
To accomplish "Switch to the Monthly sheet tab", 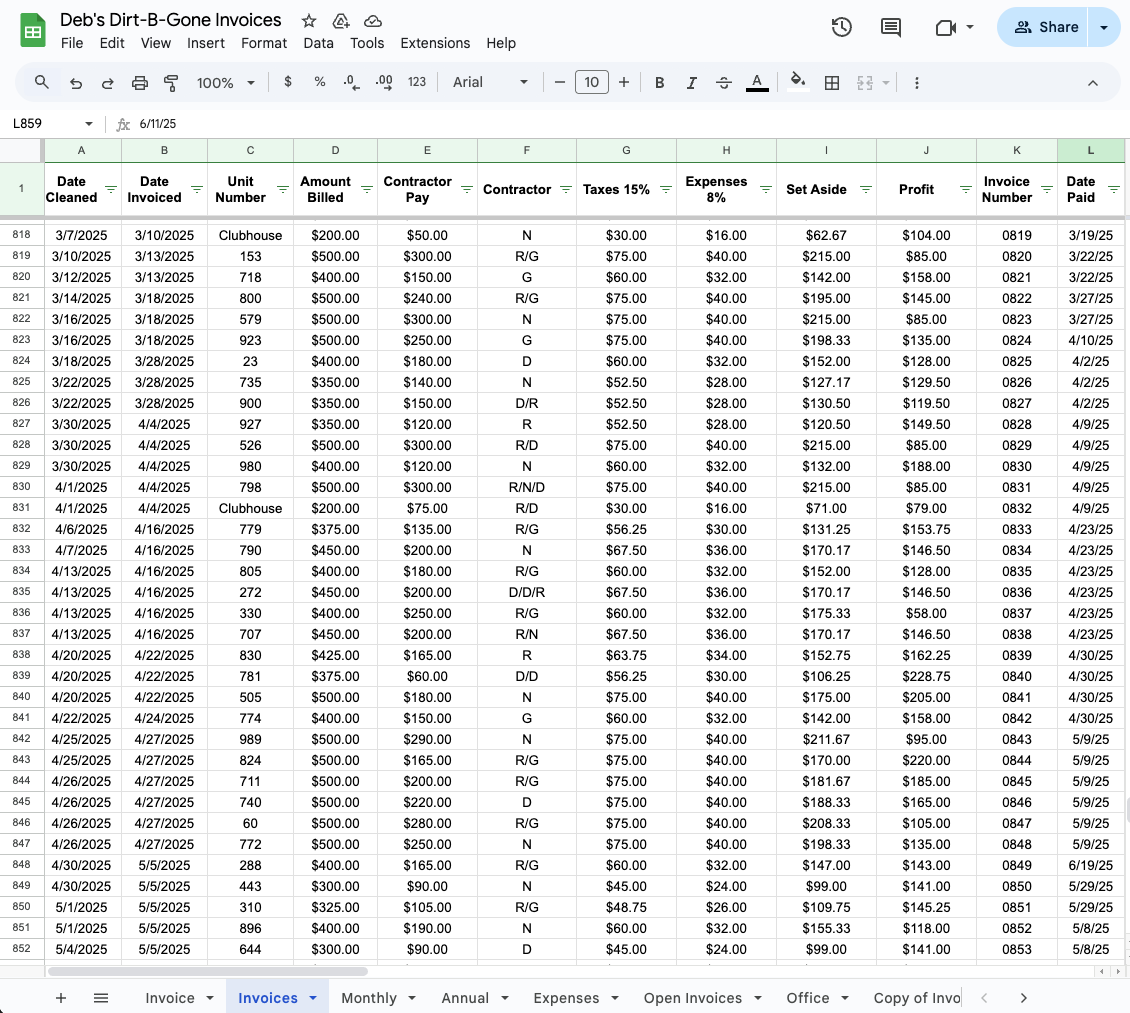I will pyautogui.click(x=370, y=997).
